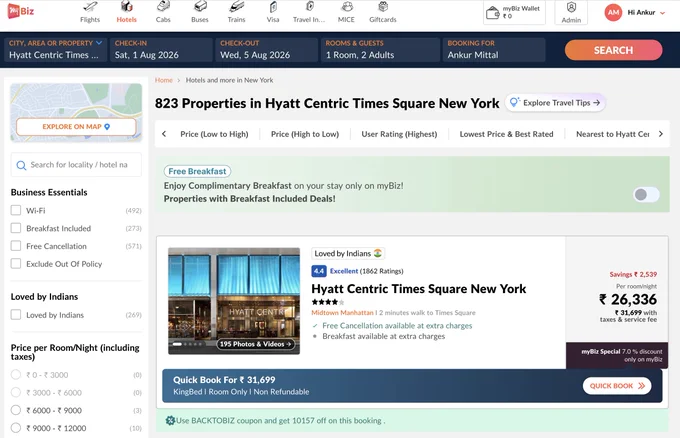Sort by User Rating (Highest)
The image size is (680, 438).
tap(399, 134)
